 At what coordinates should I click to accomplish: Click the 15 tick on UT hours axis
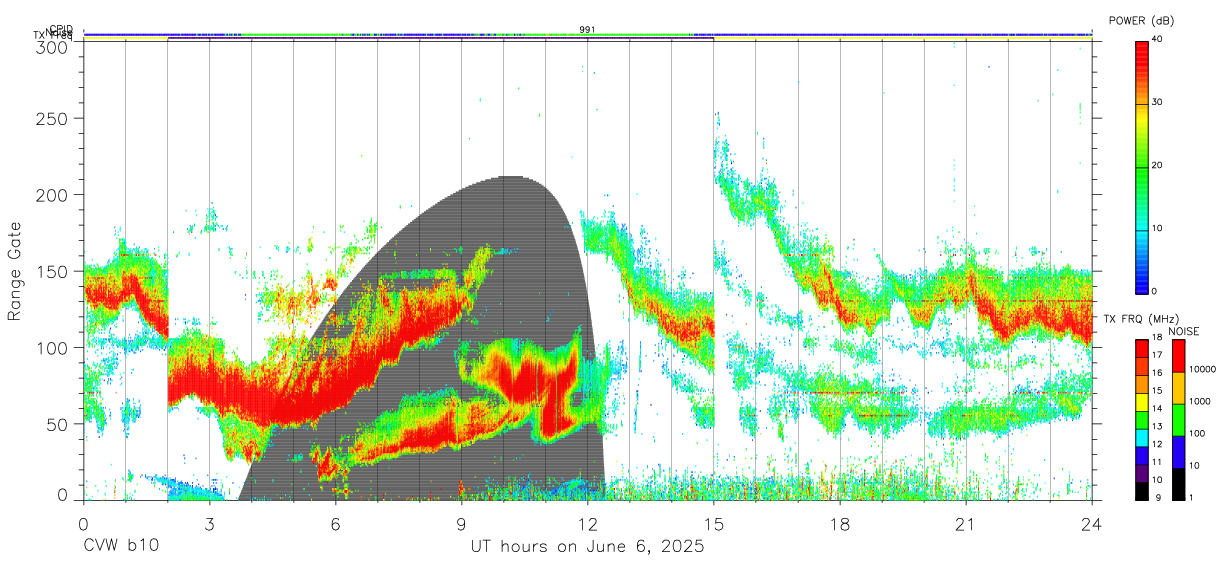714,523
